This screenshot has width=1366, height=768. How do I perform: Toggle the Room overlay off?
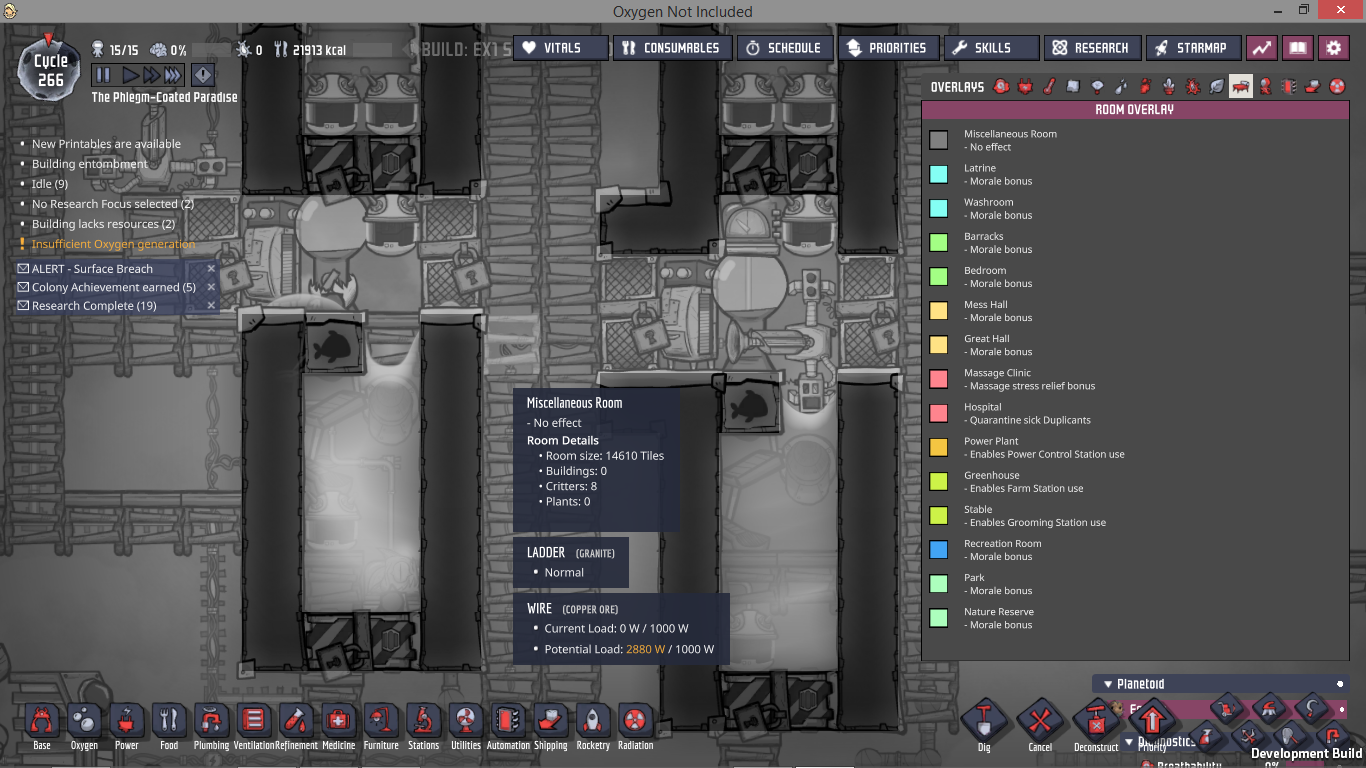pos(1241,87)
